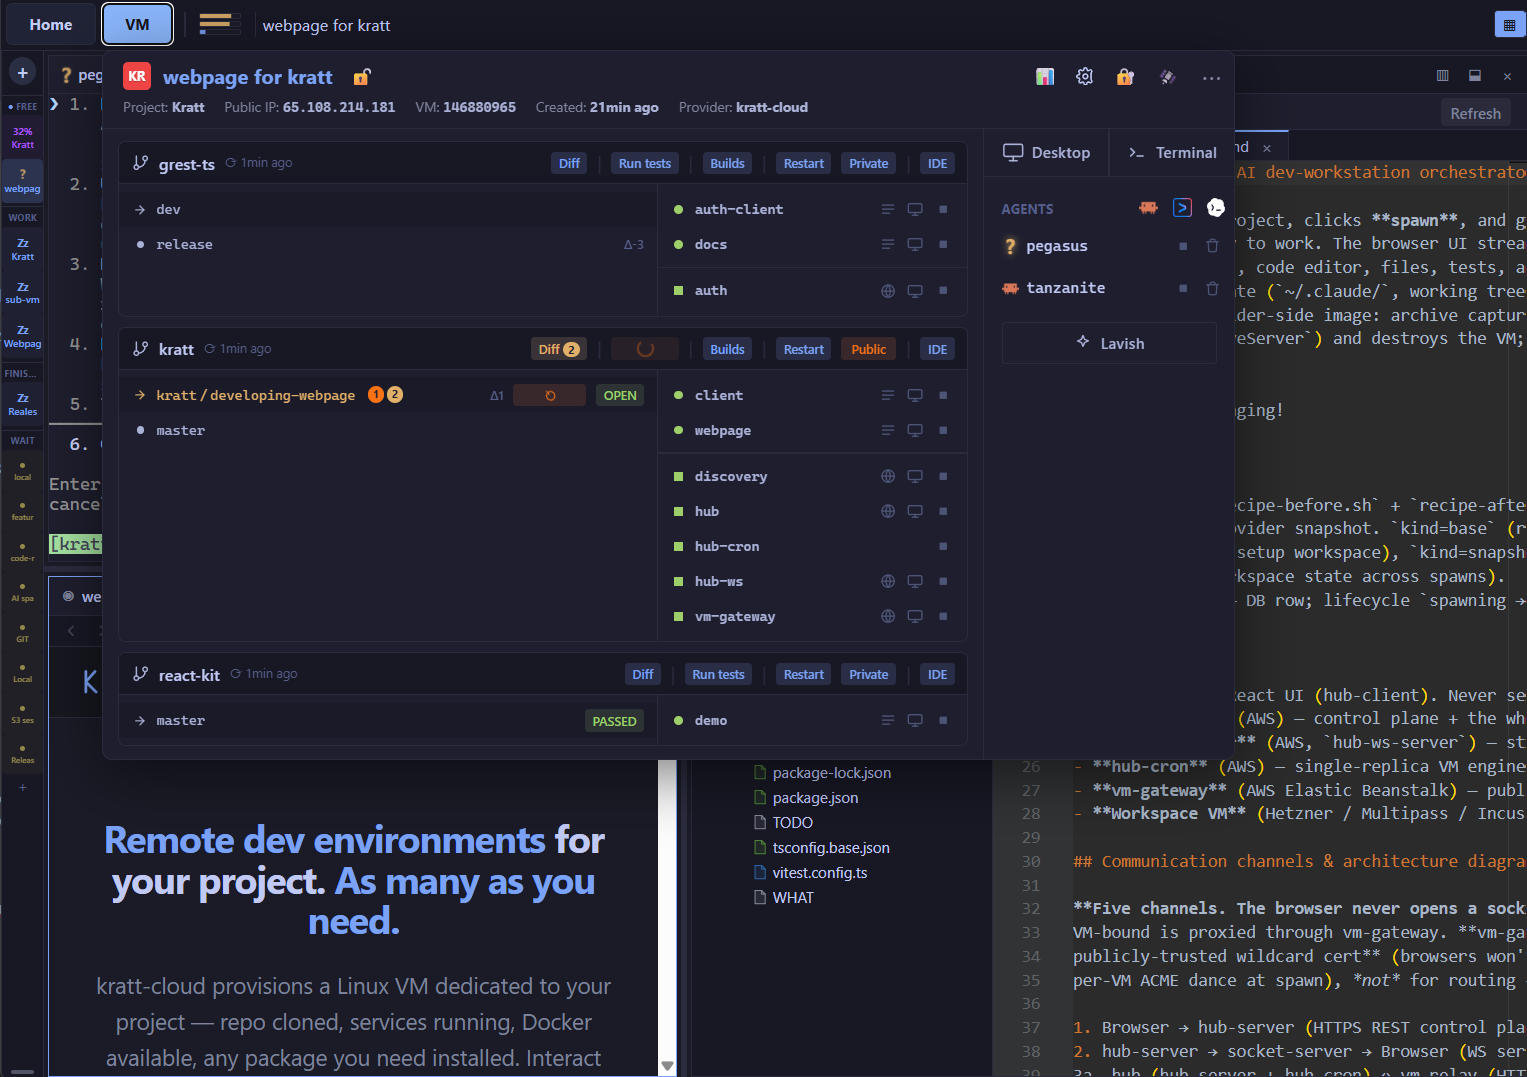Open desktop view for webpage service

pos(915,430)
